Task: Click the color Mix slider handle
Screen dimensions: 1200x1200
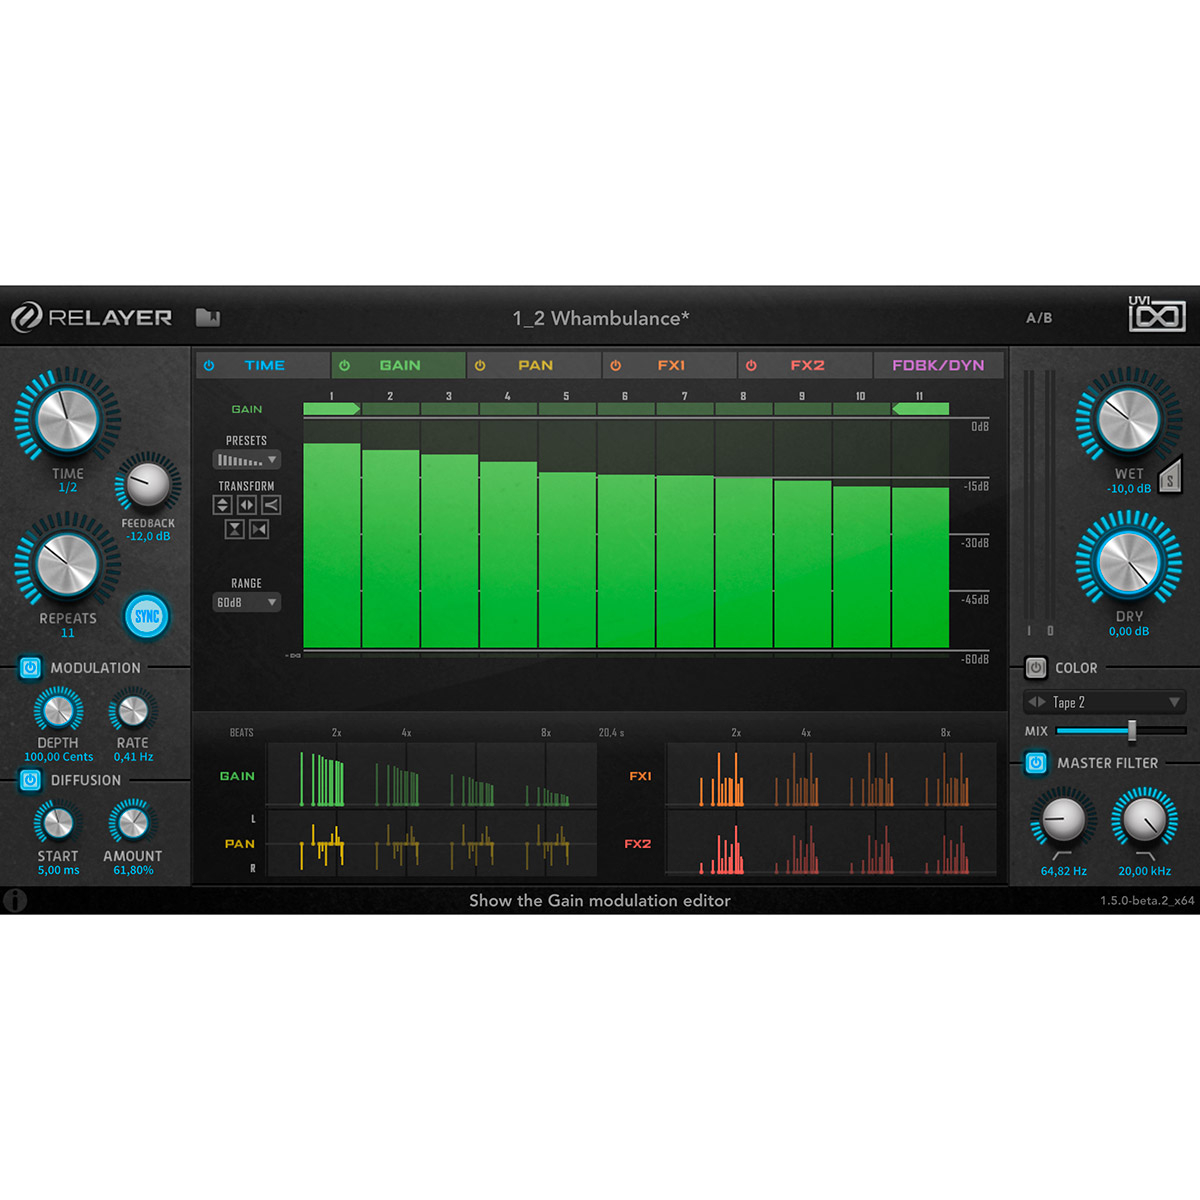Action: click(1132, 731)
